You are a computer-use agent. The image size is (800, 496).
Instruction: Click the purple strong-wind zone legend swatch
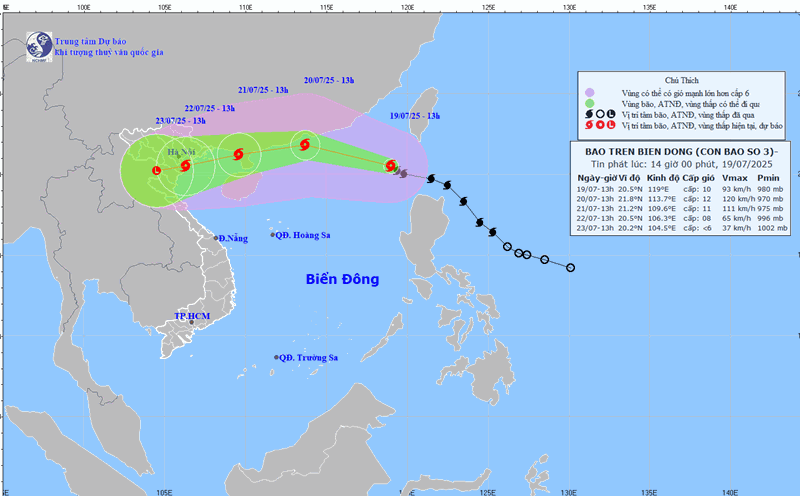(x=589, y=89)
